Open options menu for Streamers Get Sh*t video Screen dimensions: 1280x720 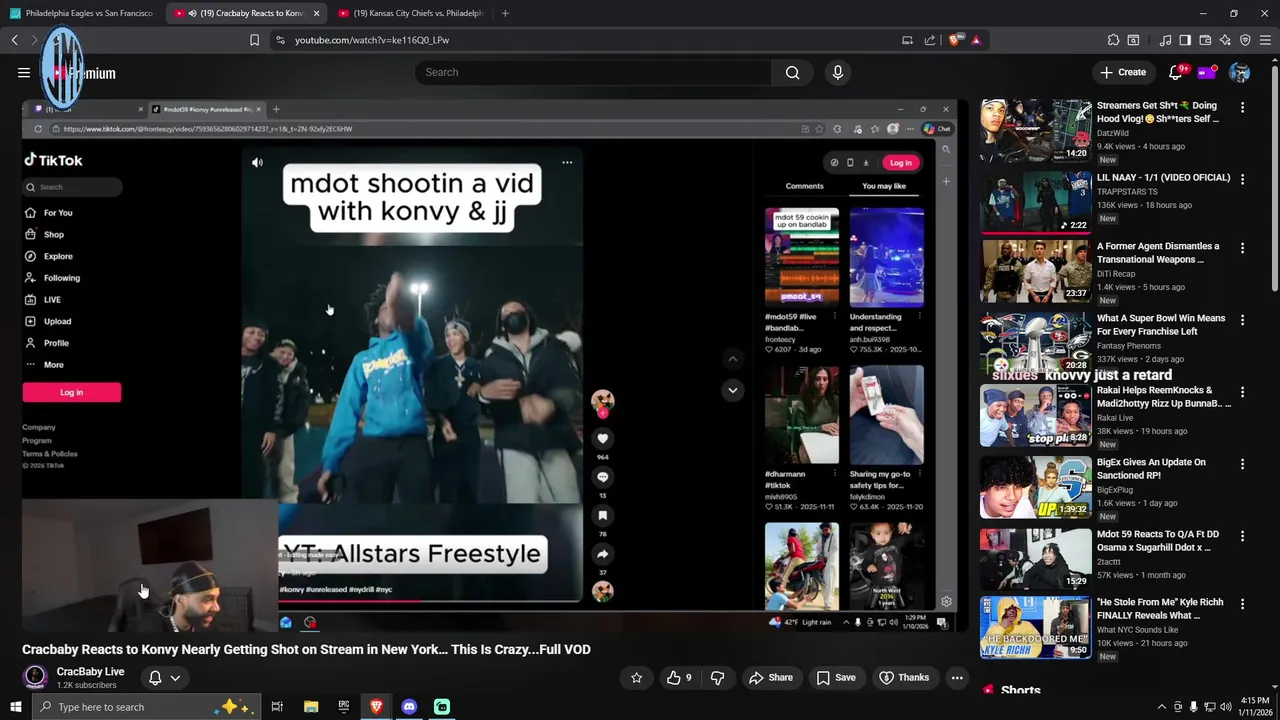tap(1242, 107)
